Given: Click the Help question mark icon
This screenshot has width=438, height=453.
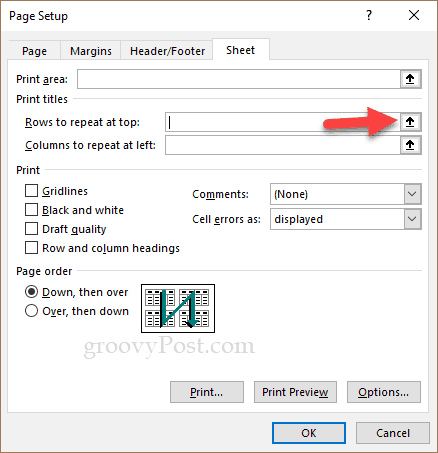Looking at the screenshot, I should 369,15.
